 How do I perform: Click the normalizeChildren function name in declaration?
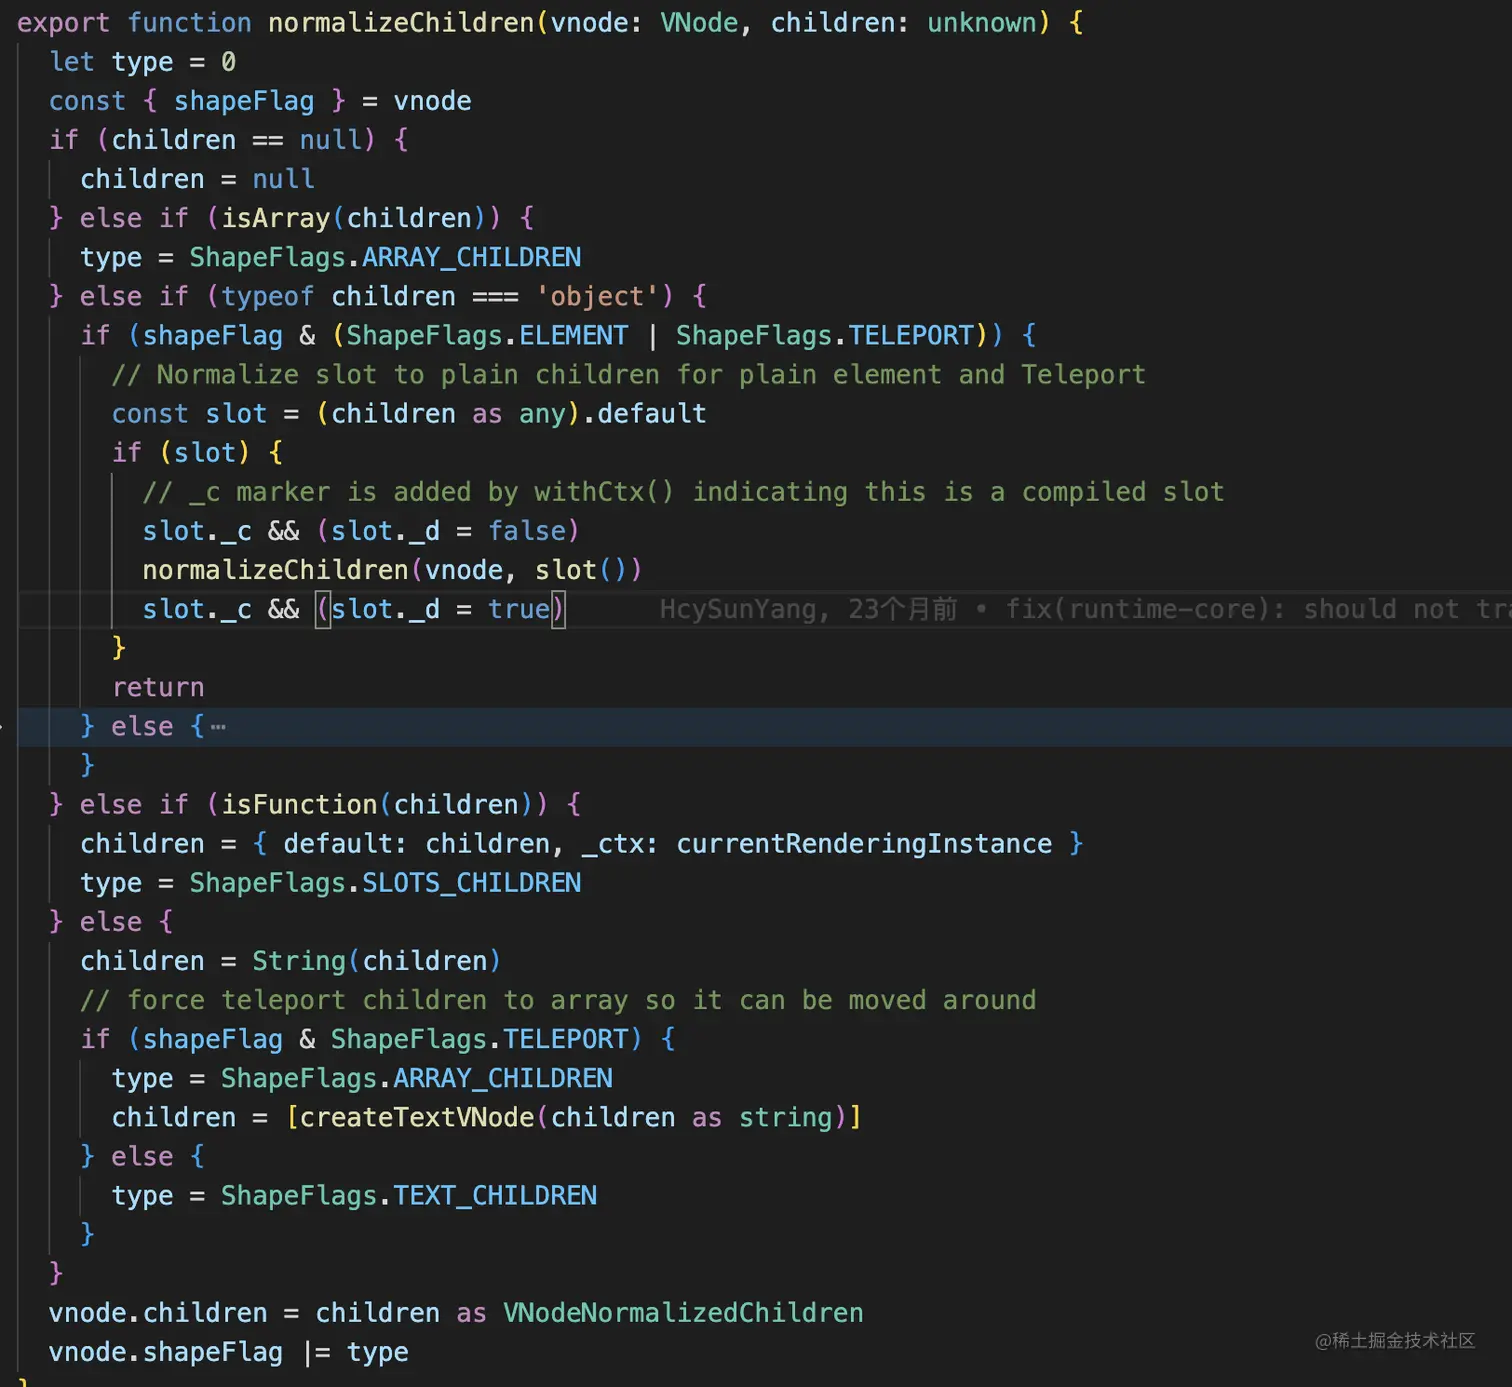point(401,23)
